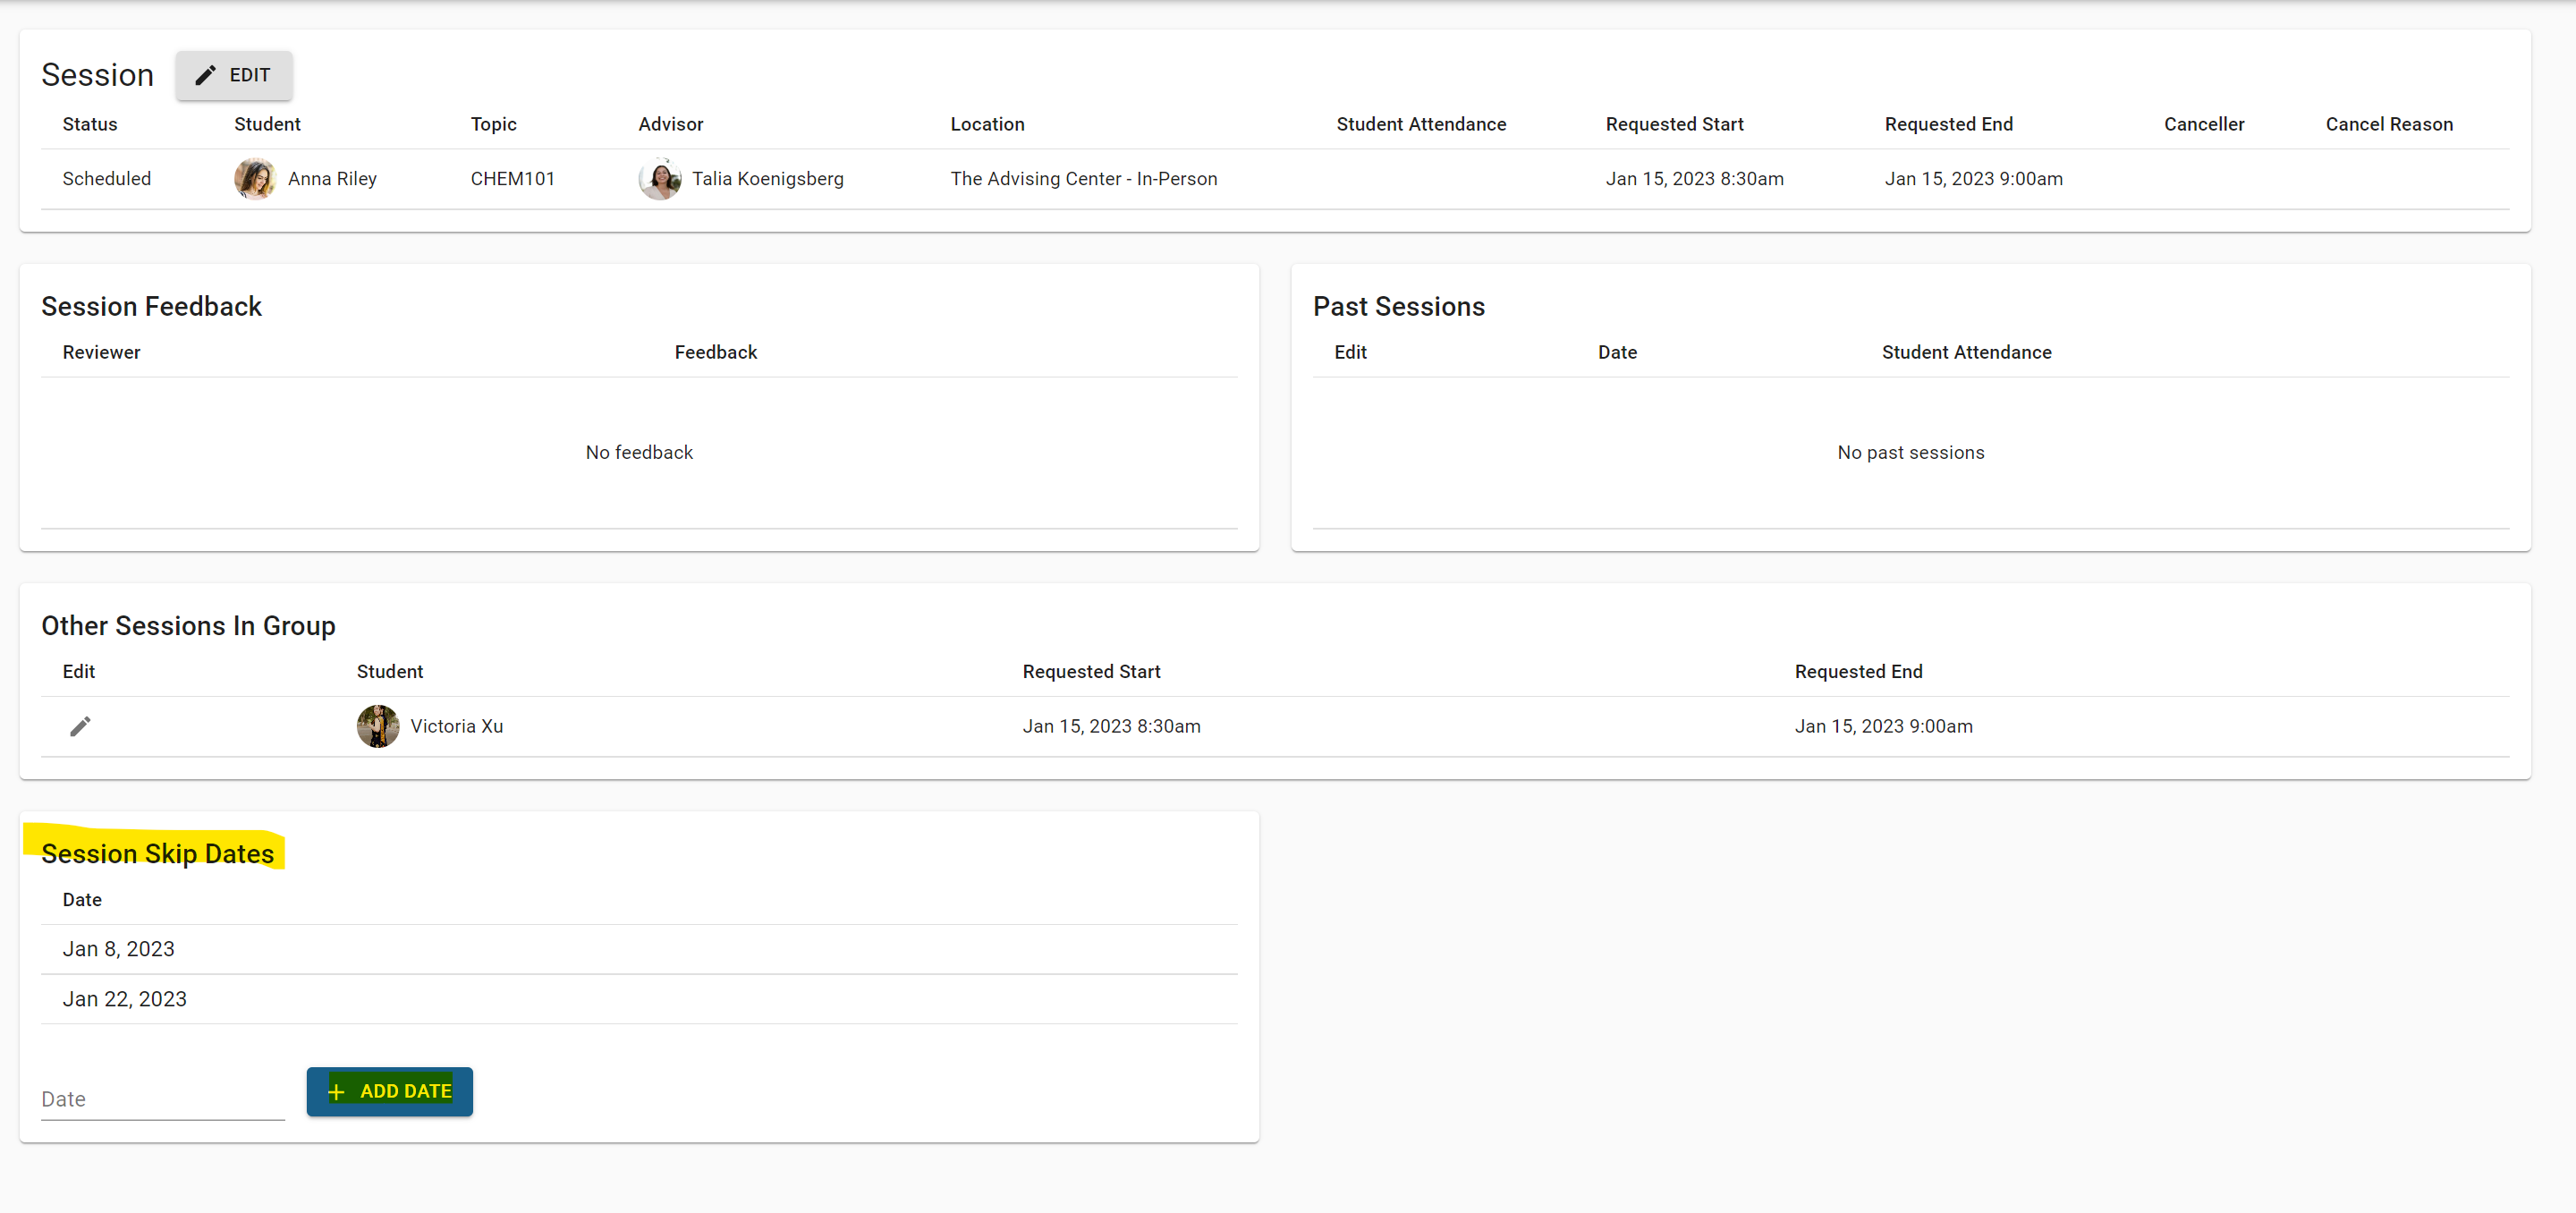The image size is (2576, 1213).
Task: Click Anna Riley's avatar photo
Action: click(255, 179)
